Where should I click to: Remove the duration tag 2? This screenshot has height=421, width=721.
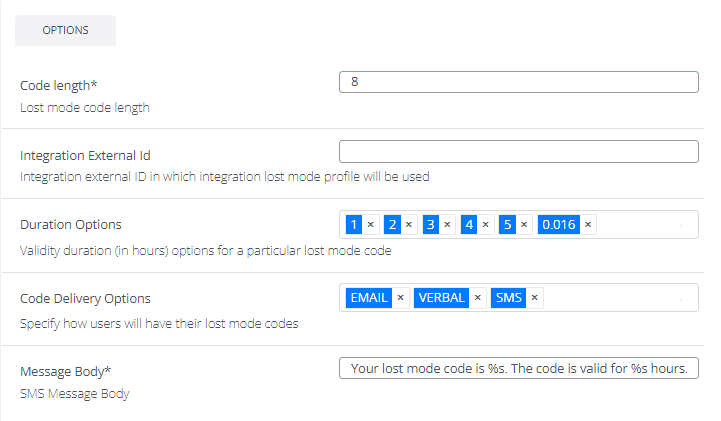pyautogui.click(x=408, y=225)
